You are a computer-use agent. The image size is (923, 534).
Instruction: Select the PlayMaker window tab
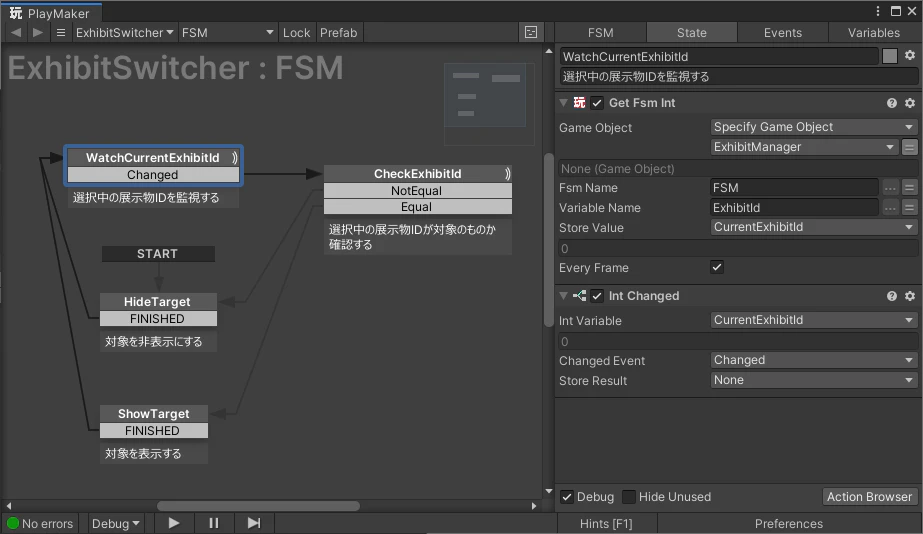pyautogui.click(x=51, y=13)
